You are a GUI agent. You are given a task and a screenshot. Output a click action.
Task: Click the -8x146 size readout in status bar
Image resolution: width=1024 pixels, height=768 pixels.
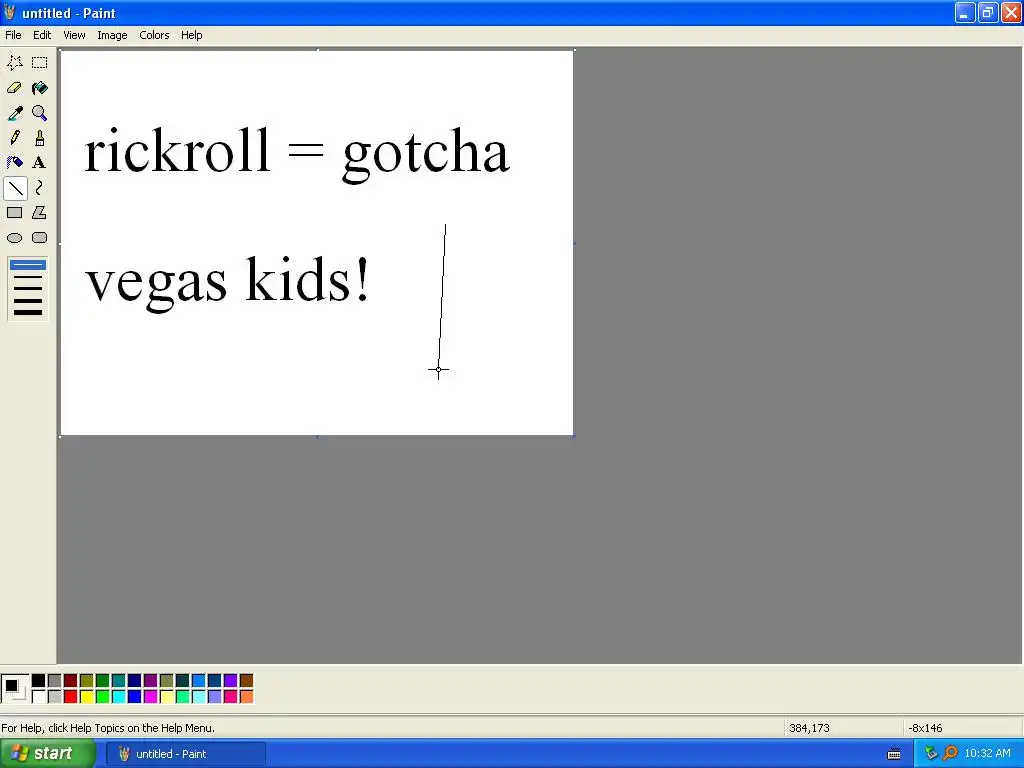[925, 728]
